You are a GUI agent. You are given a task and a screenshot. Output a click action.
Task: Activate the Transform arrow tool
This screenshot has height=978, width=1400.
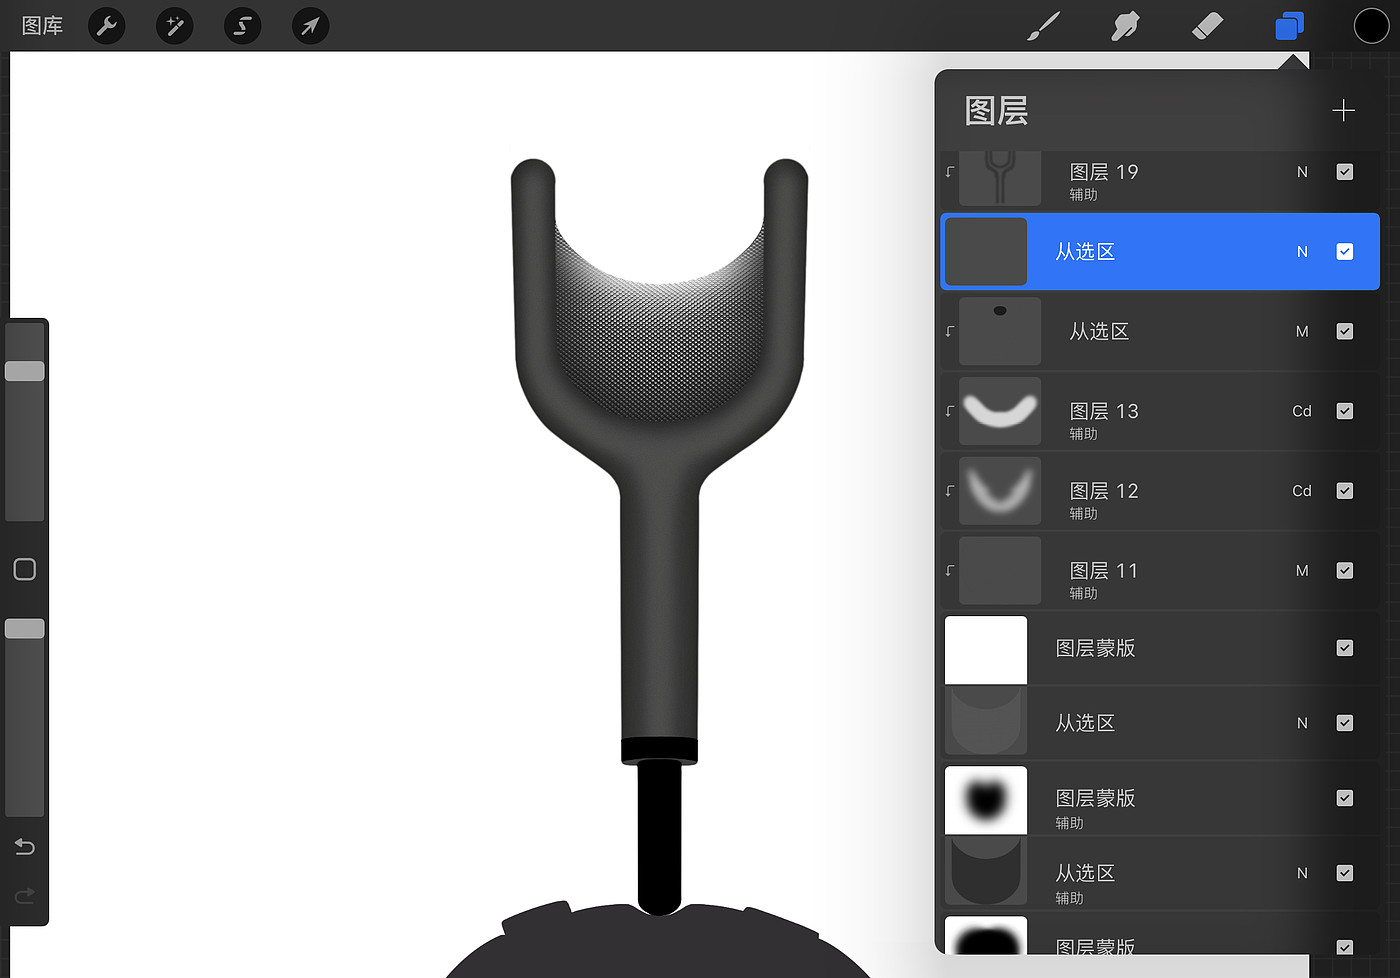310,26
